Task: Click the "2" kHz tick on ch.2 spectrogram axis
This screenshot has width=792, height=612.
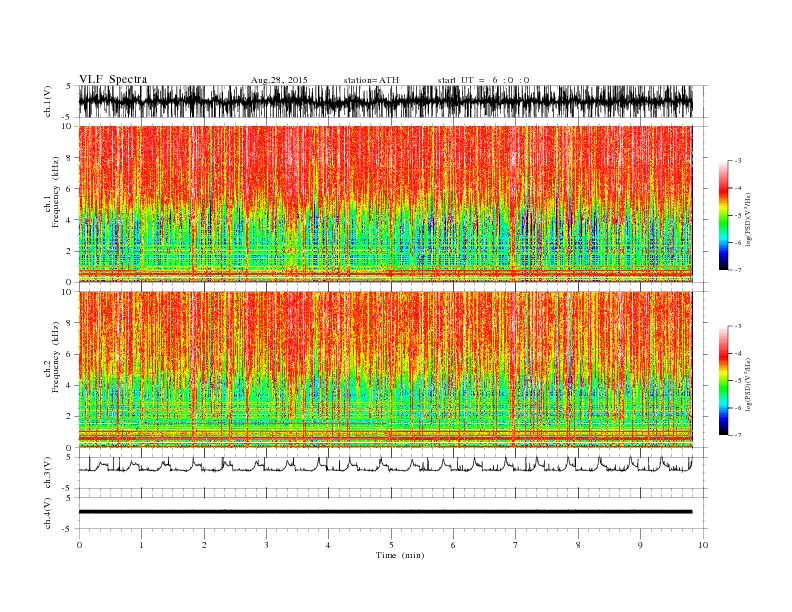Action: pyautogui.click(x=69, y=417)
